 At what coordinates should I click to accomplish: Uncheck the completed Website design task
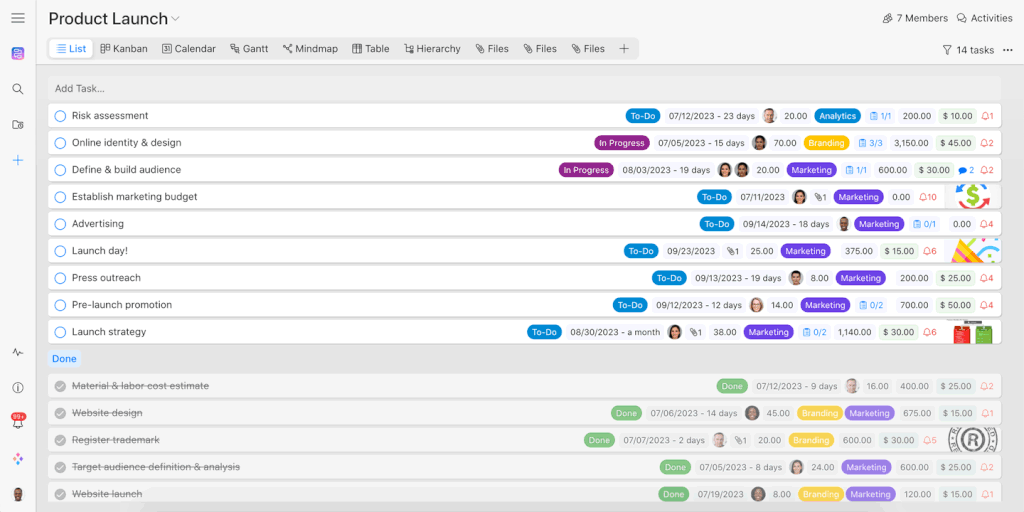click(60, 413)
